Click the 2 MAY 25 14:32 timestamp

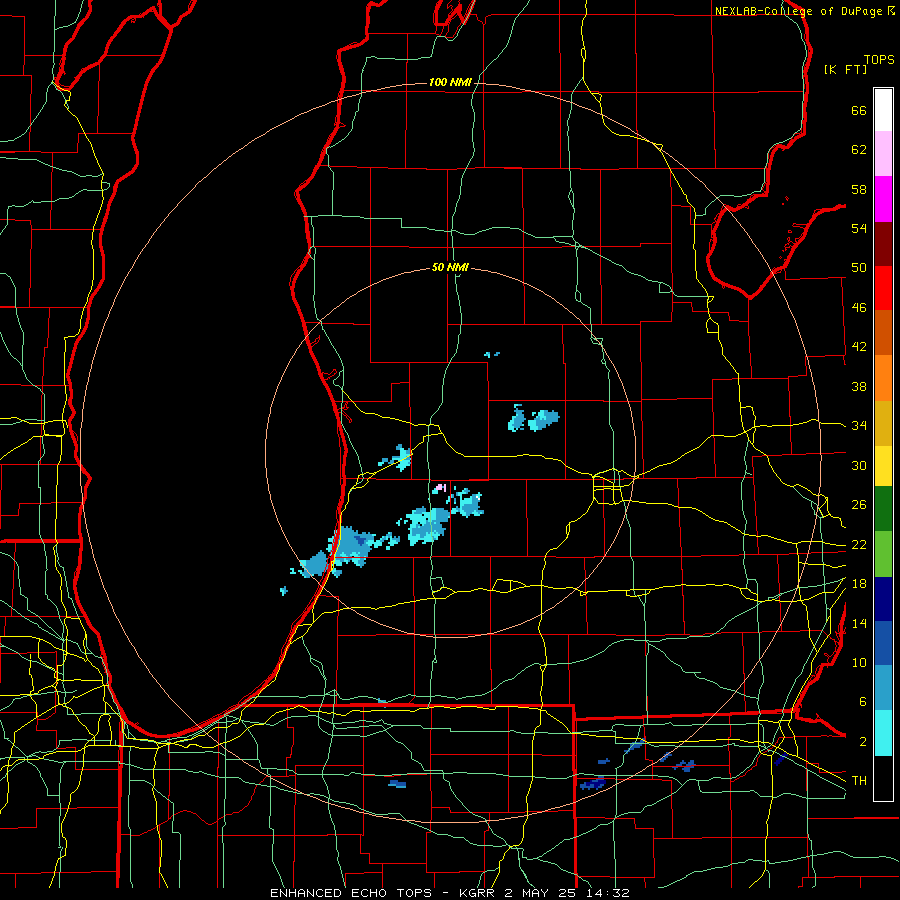point(567,893)
